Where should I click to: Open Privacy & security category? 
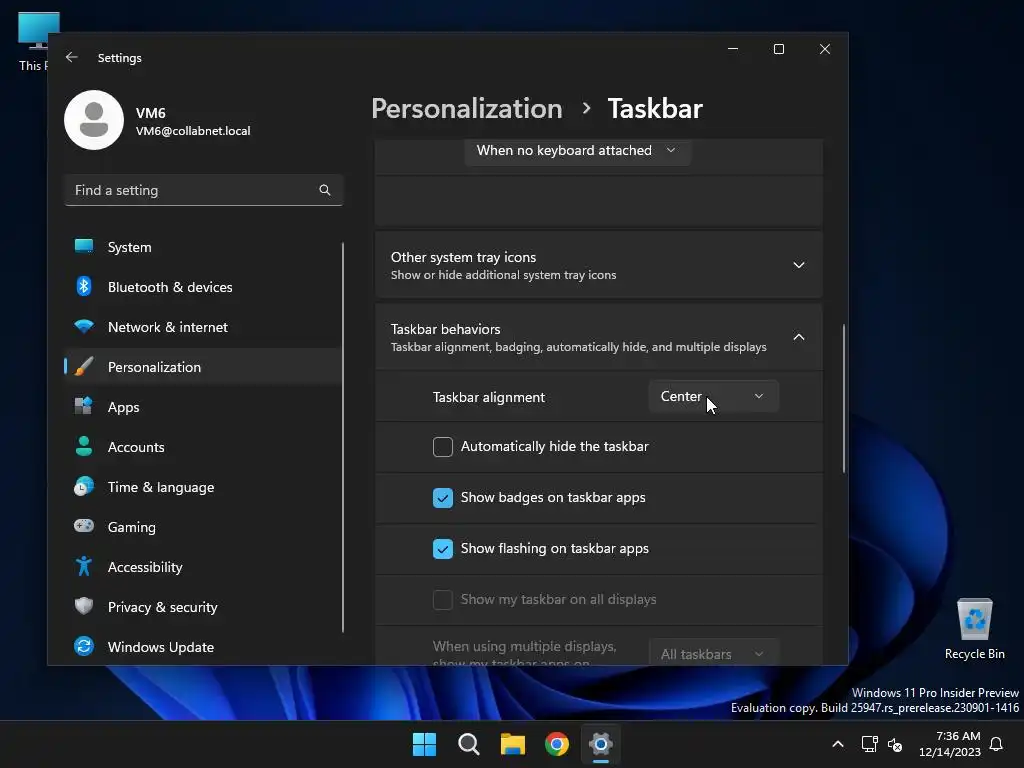pos(202,607)
